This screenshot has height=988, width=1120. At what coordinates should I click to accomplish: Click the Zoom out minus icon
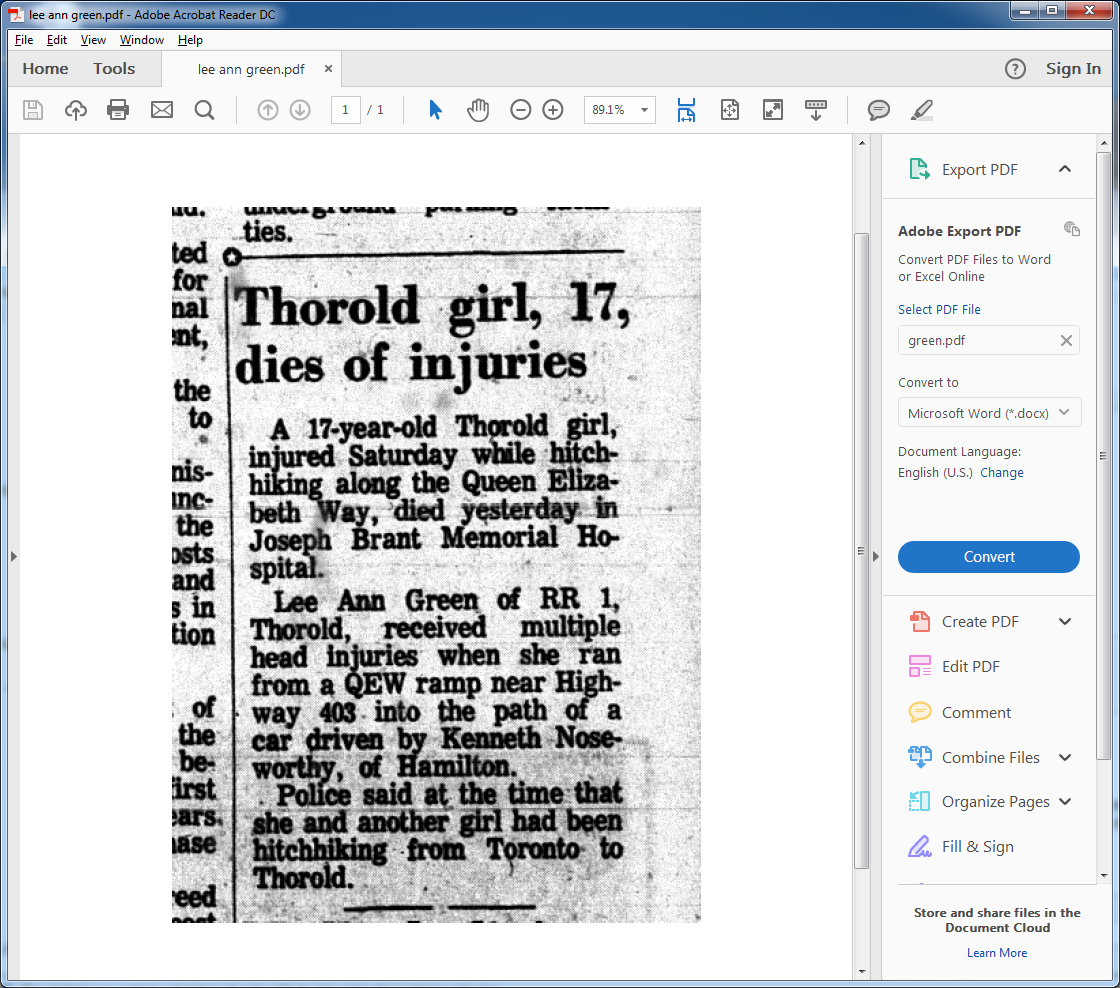(x=521, y=110)
